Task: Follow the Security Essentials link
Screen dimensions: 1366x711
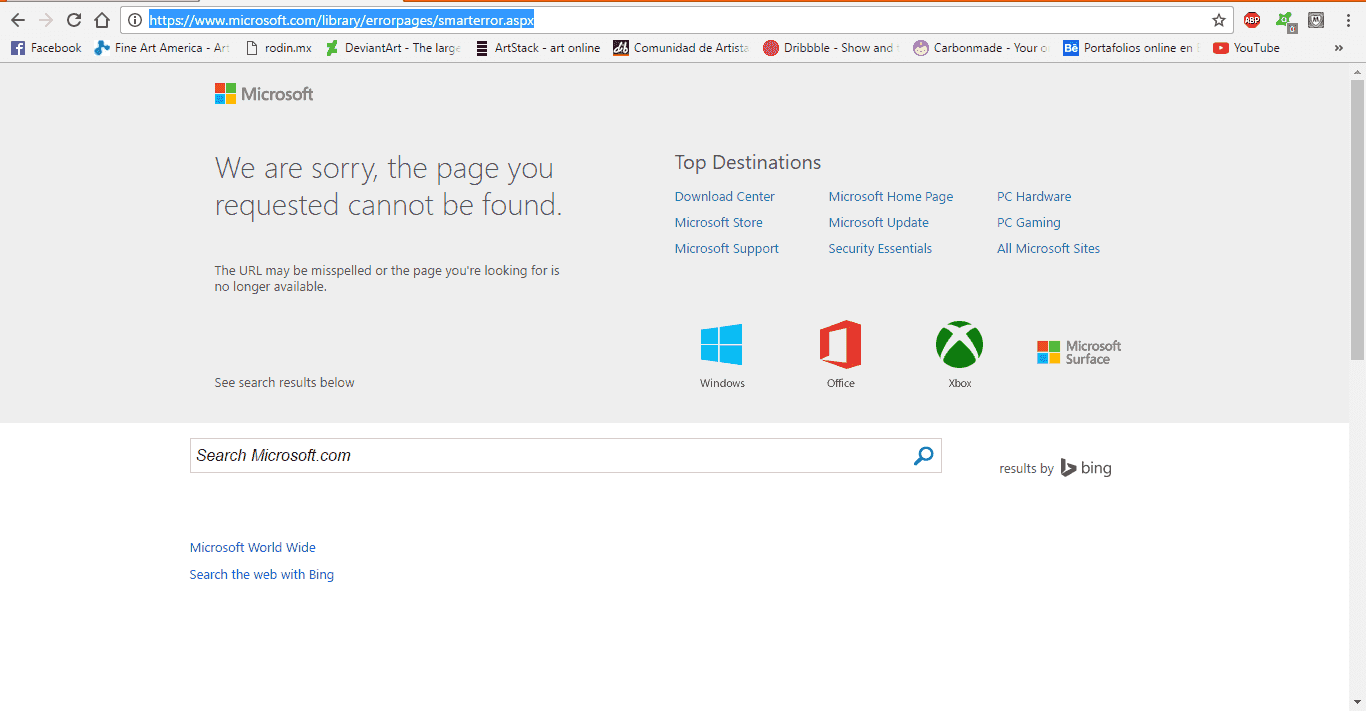Action: pos(880,249)
